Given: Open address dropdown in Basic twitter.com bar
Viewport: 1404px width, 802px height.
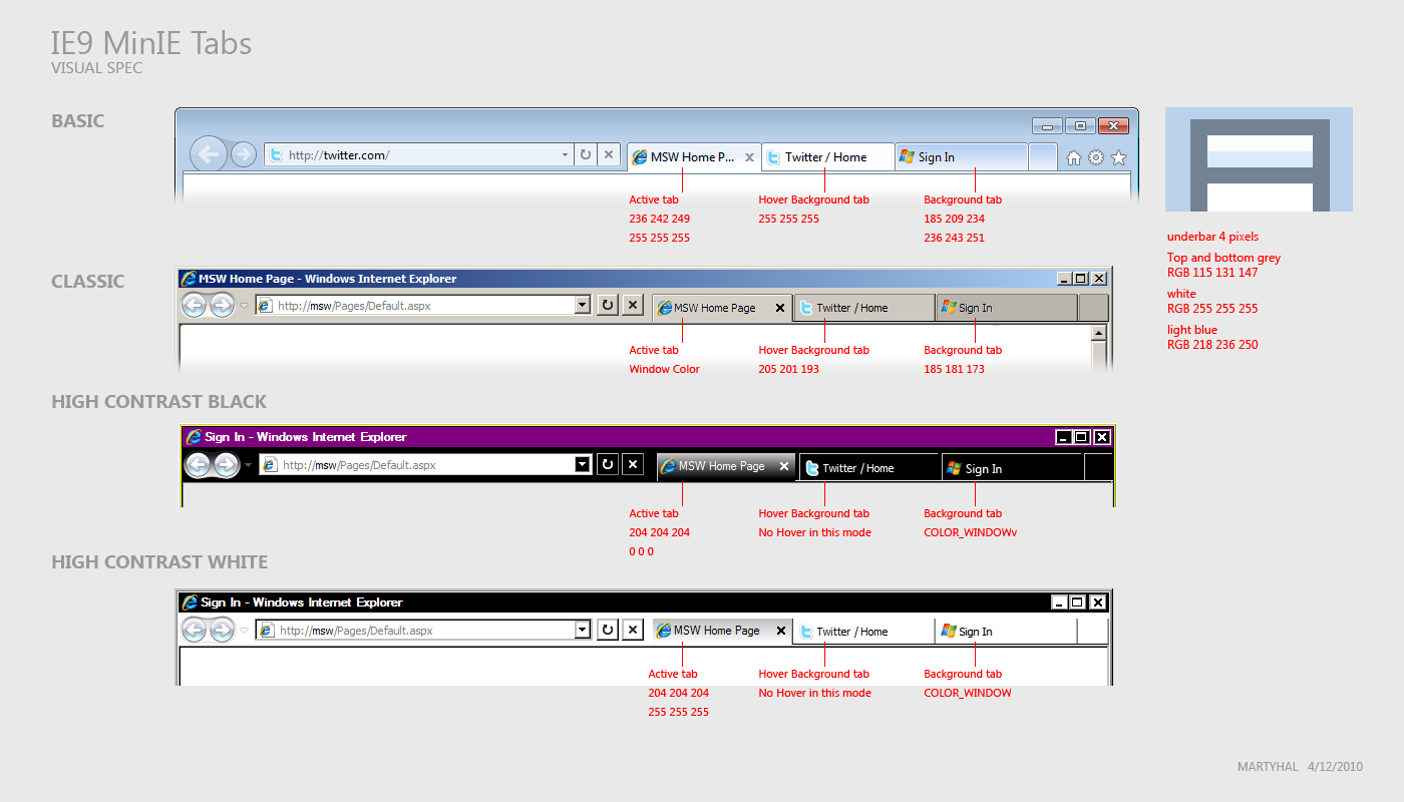Looking at the screenshot, I should [565, 155].
